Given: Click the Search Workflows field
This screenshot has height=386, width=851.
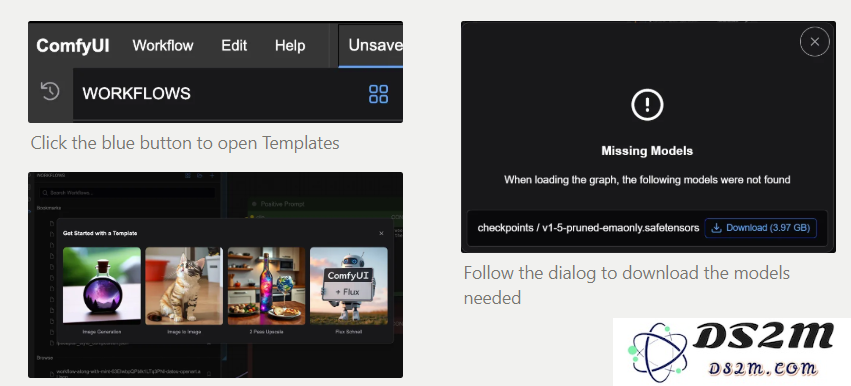Looking at the screenshot, I should pyautogui.click(x=128, y=193).
